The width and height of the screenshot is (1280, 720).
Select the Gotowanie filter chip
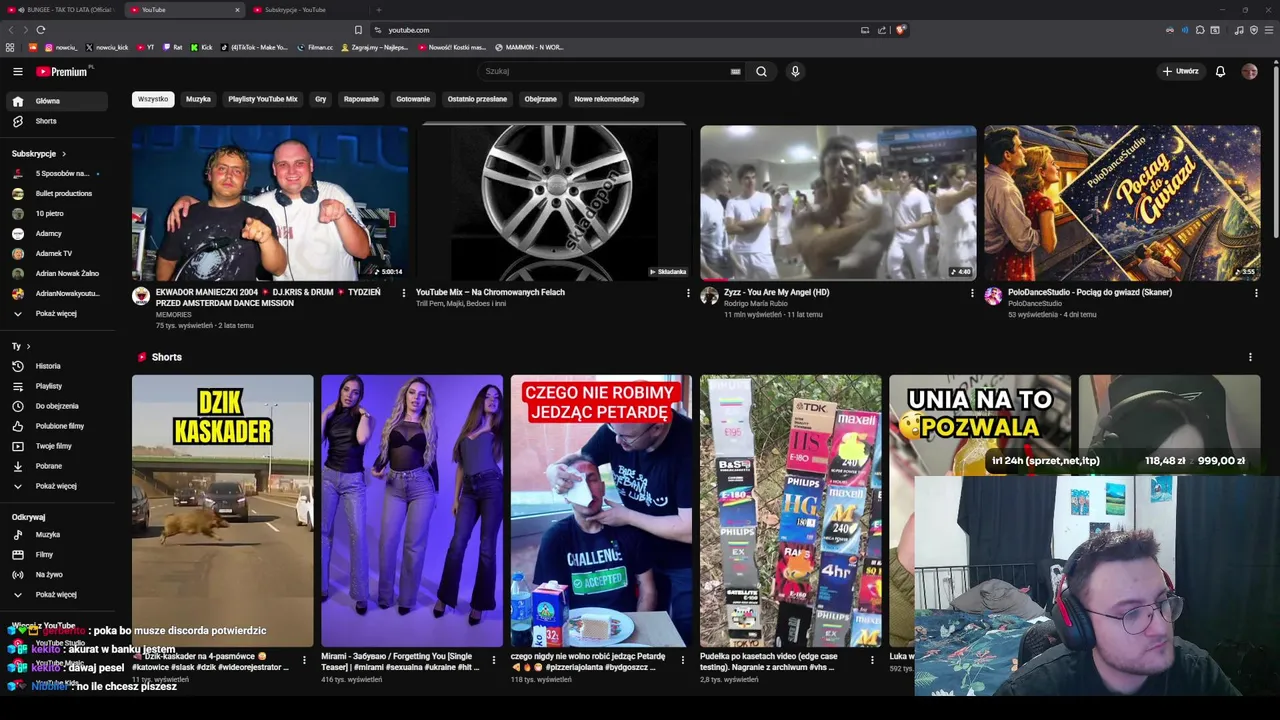click(413, 99)
